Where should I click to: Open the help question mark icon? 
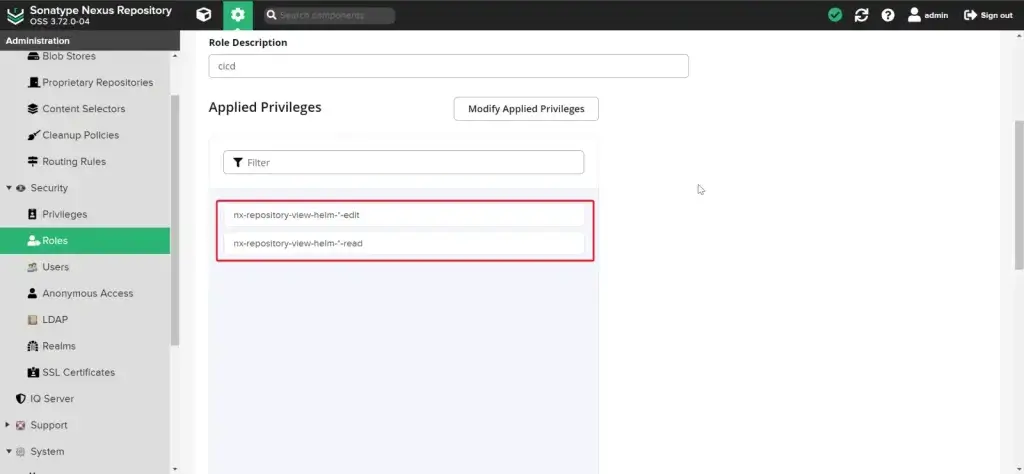click(x=888, y=15)
